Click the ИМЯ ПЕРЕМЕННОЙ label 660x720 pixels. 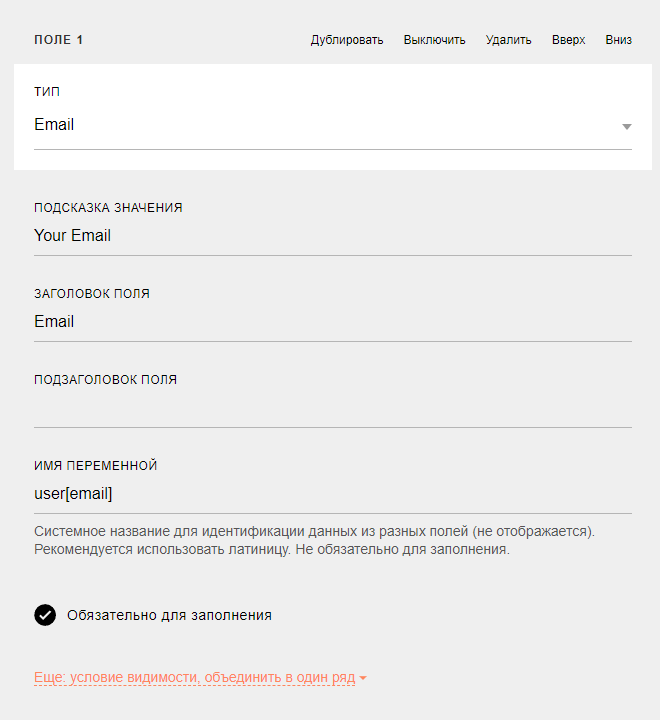point(96,466)
